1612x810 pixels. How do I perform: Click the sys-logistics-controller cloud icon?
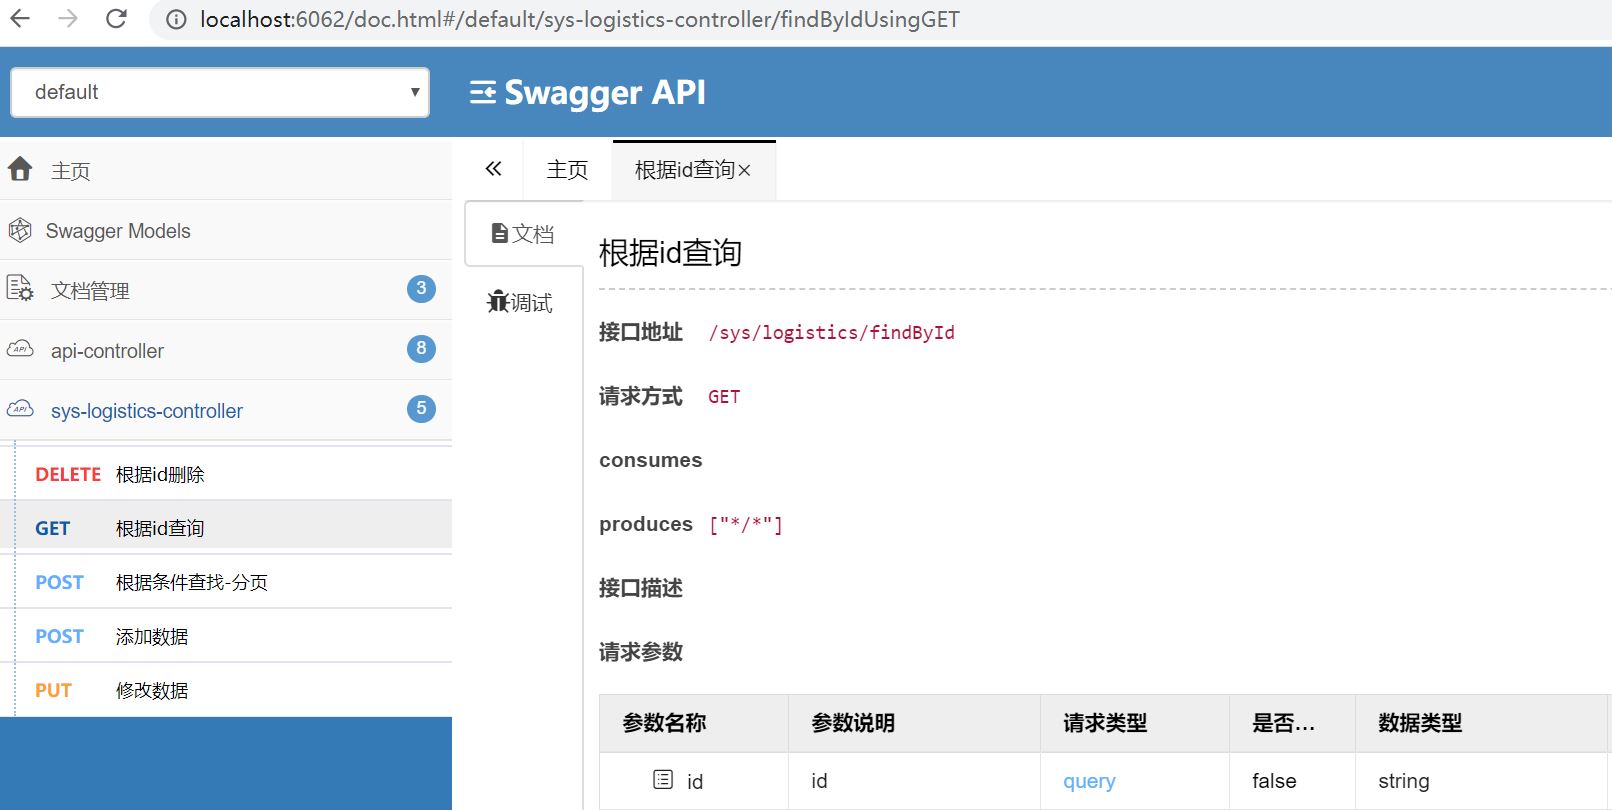[20, 409]
